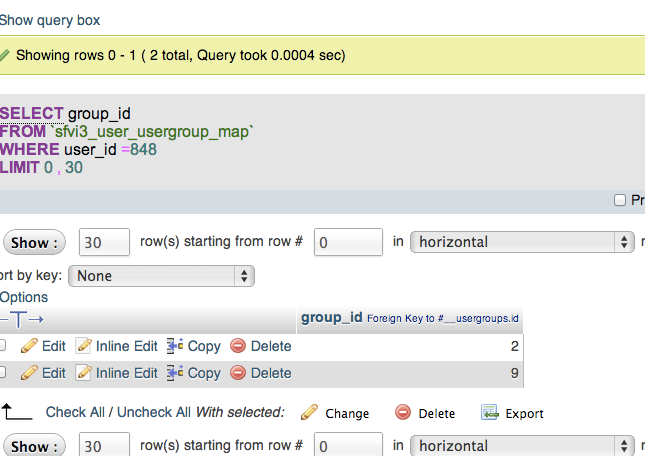Image resolution: width=645 pixels, height=456 pixels.
Task: Click the top starting row number field
Action: pos(348,242)
